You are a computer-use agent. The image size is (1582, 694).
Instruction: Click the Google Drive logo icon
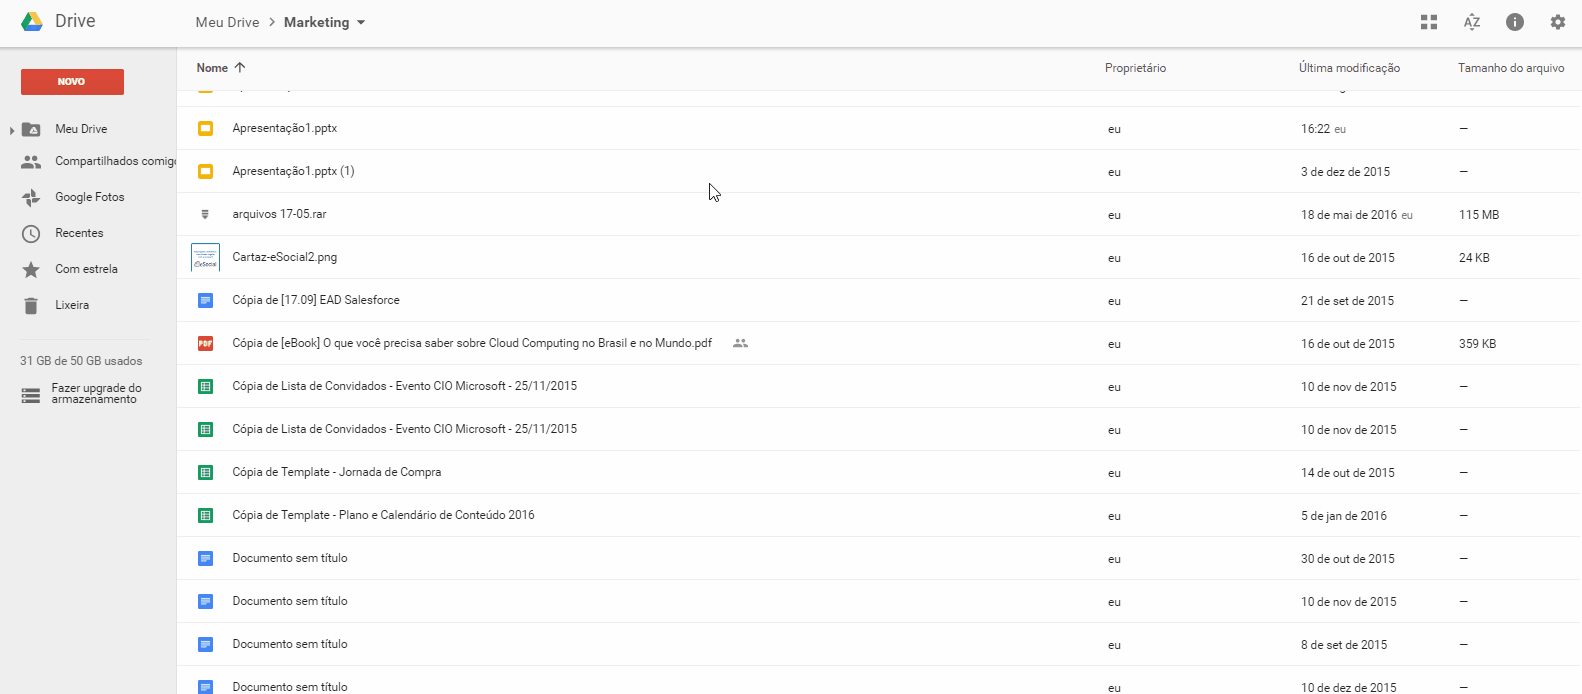[32, 21]
